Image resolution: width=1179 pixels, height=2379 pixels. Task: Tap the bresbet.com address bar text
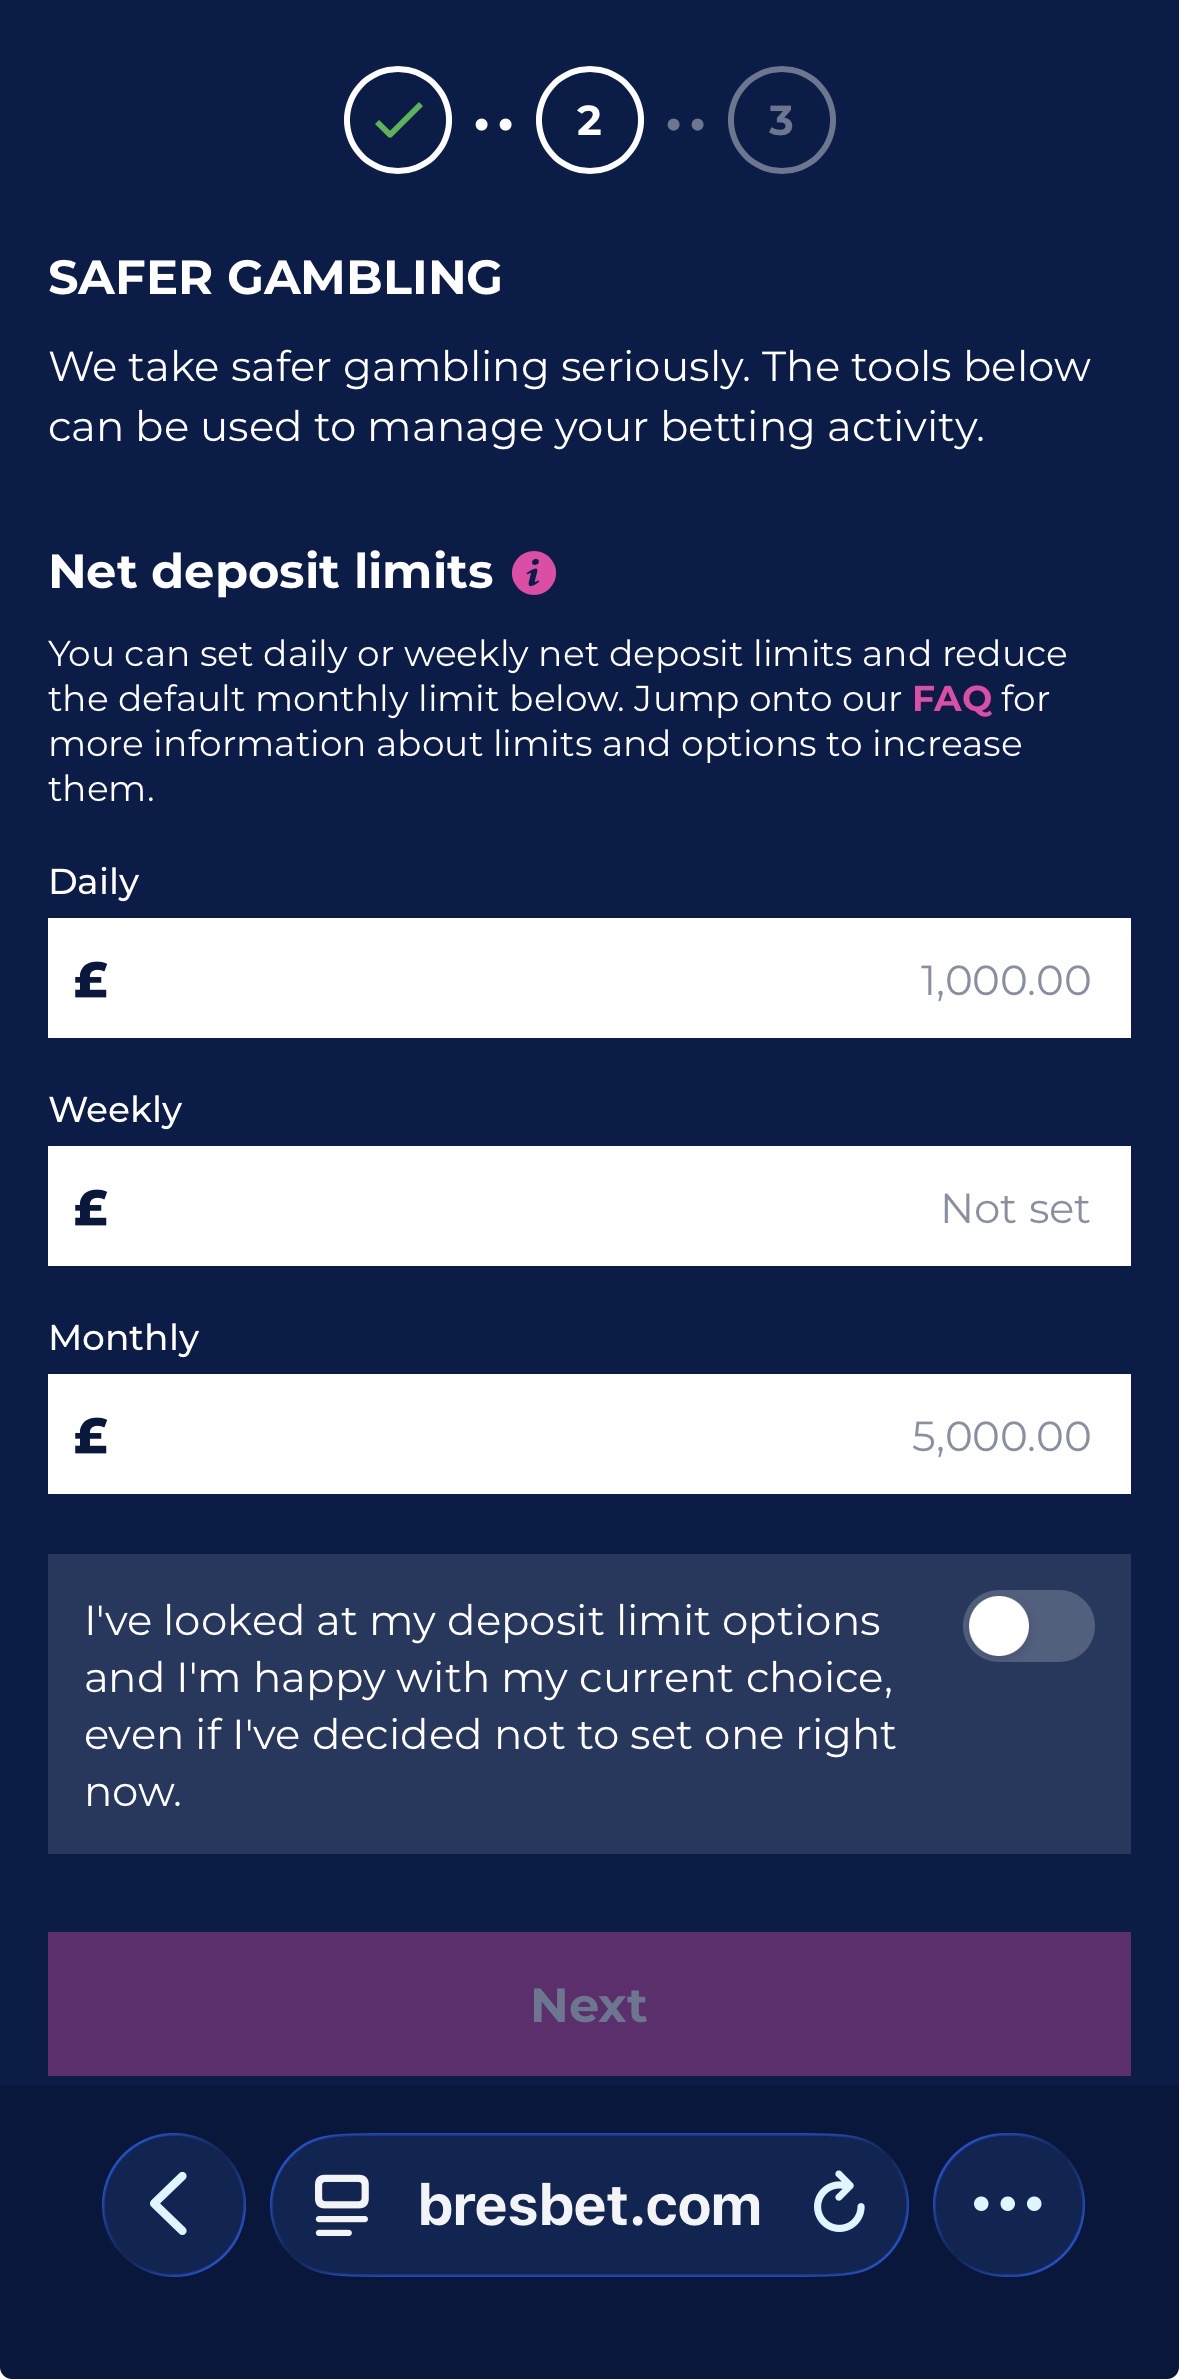pos(590,2205)
